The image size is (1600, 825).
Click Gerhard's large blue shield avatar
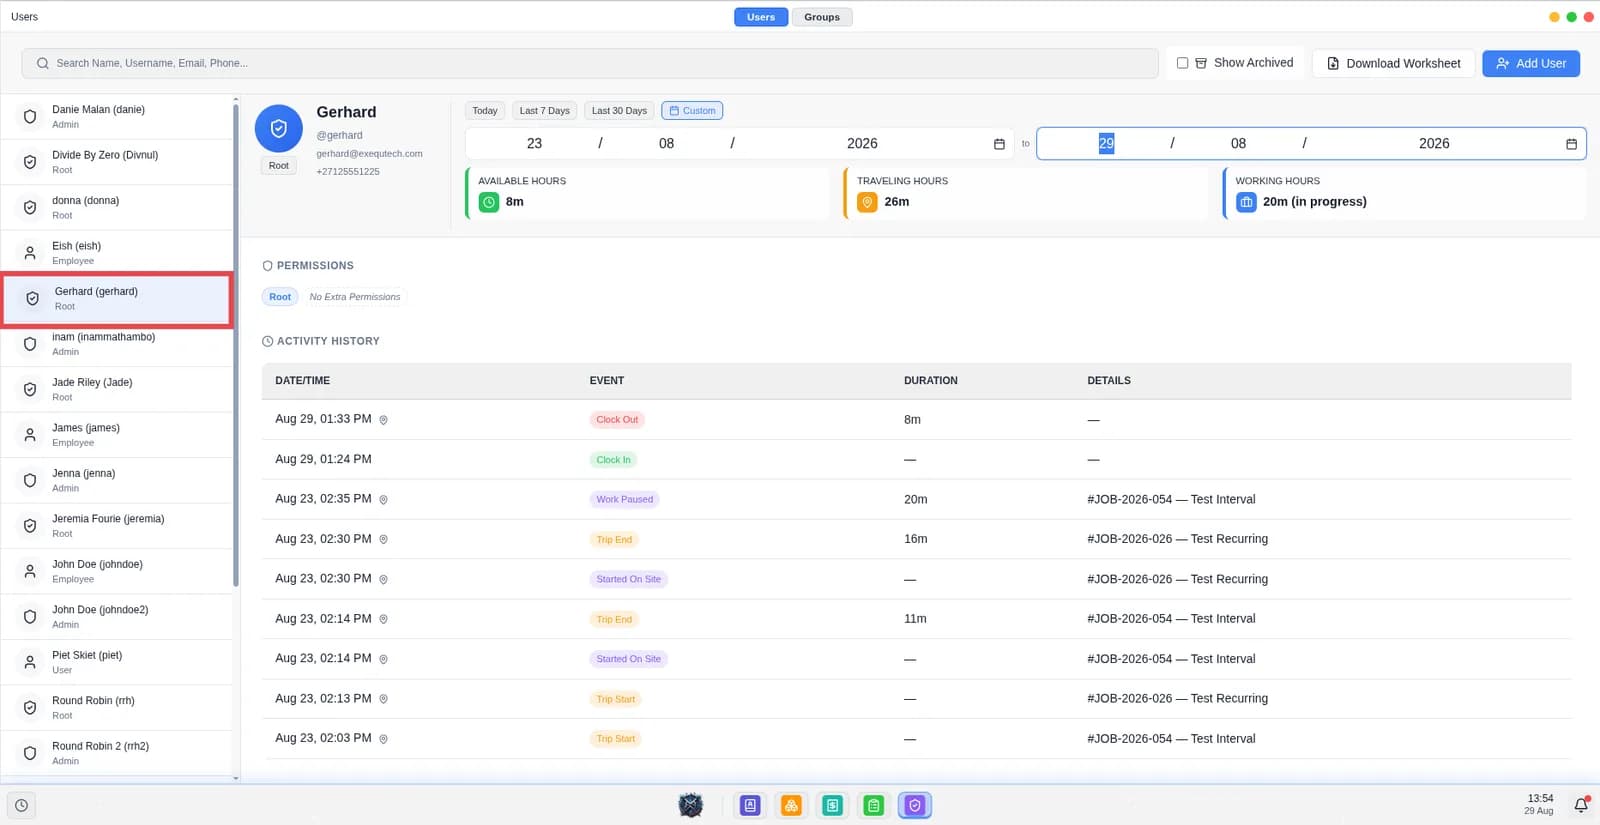click(279, 128)
